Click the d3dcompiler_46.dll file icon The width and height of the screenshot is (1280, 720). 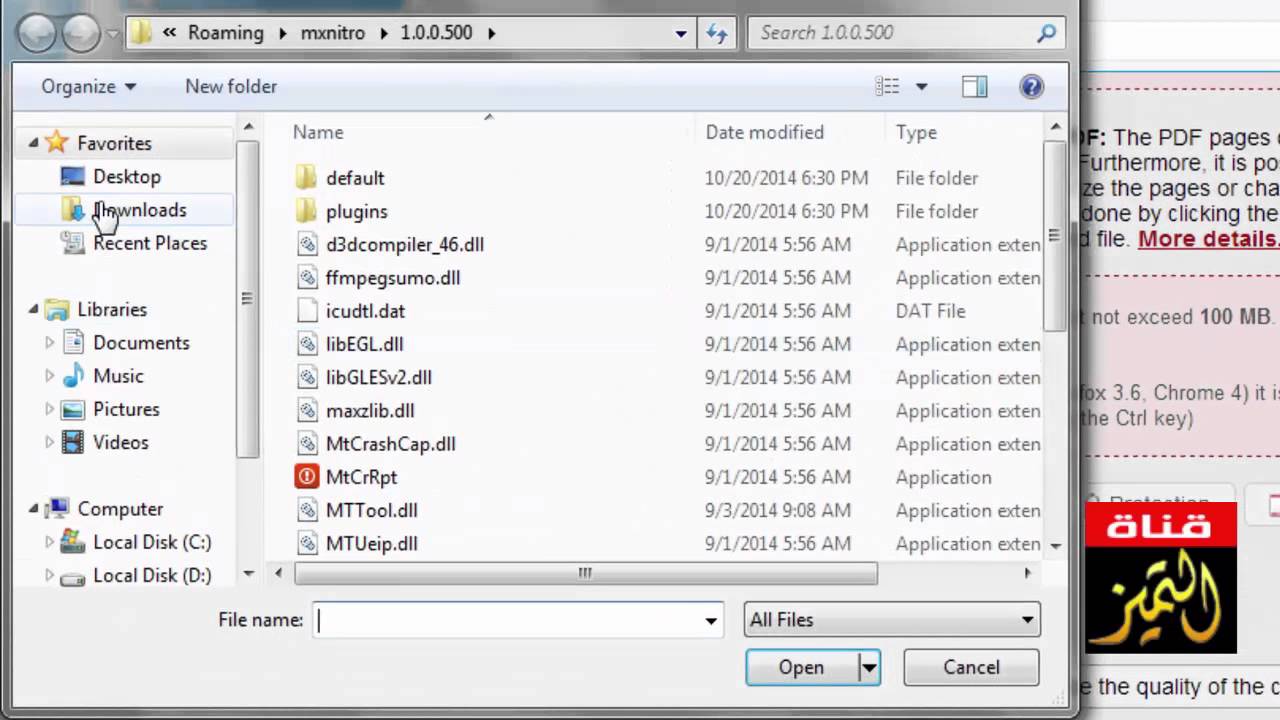click(307, 244)
